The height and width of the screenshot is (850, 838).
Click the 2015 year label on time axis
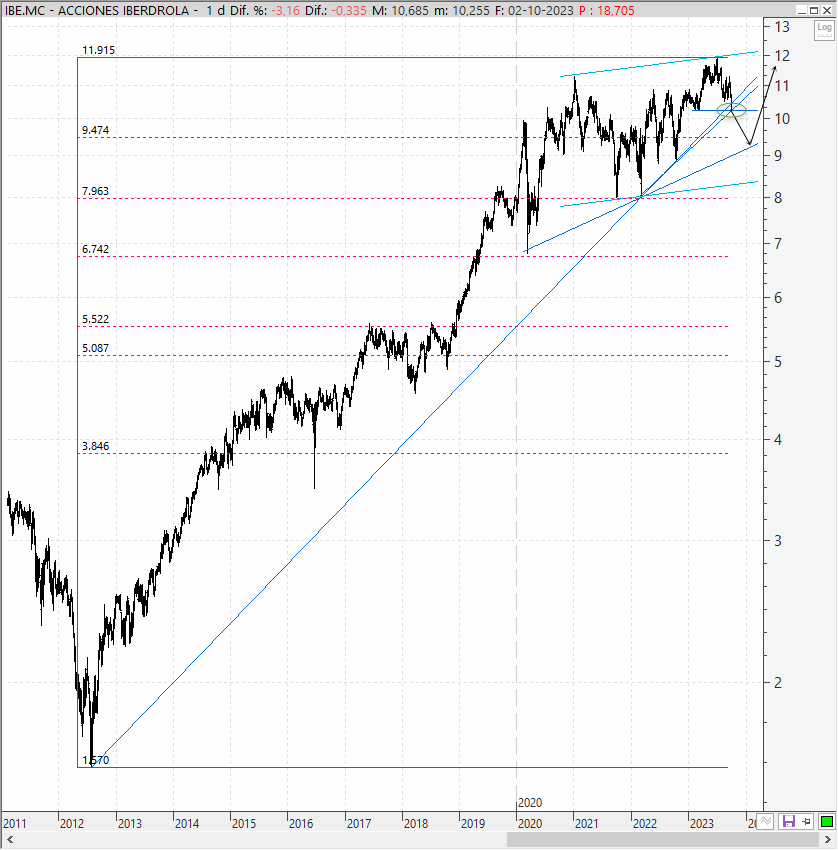pyautogui.click(x=243, y=824)
